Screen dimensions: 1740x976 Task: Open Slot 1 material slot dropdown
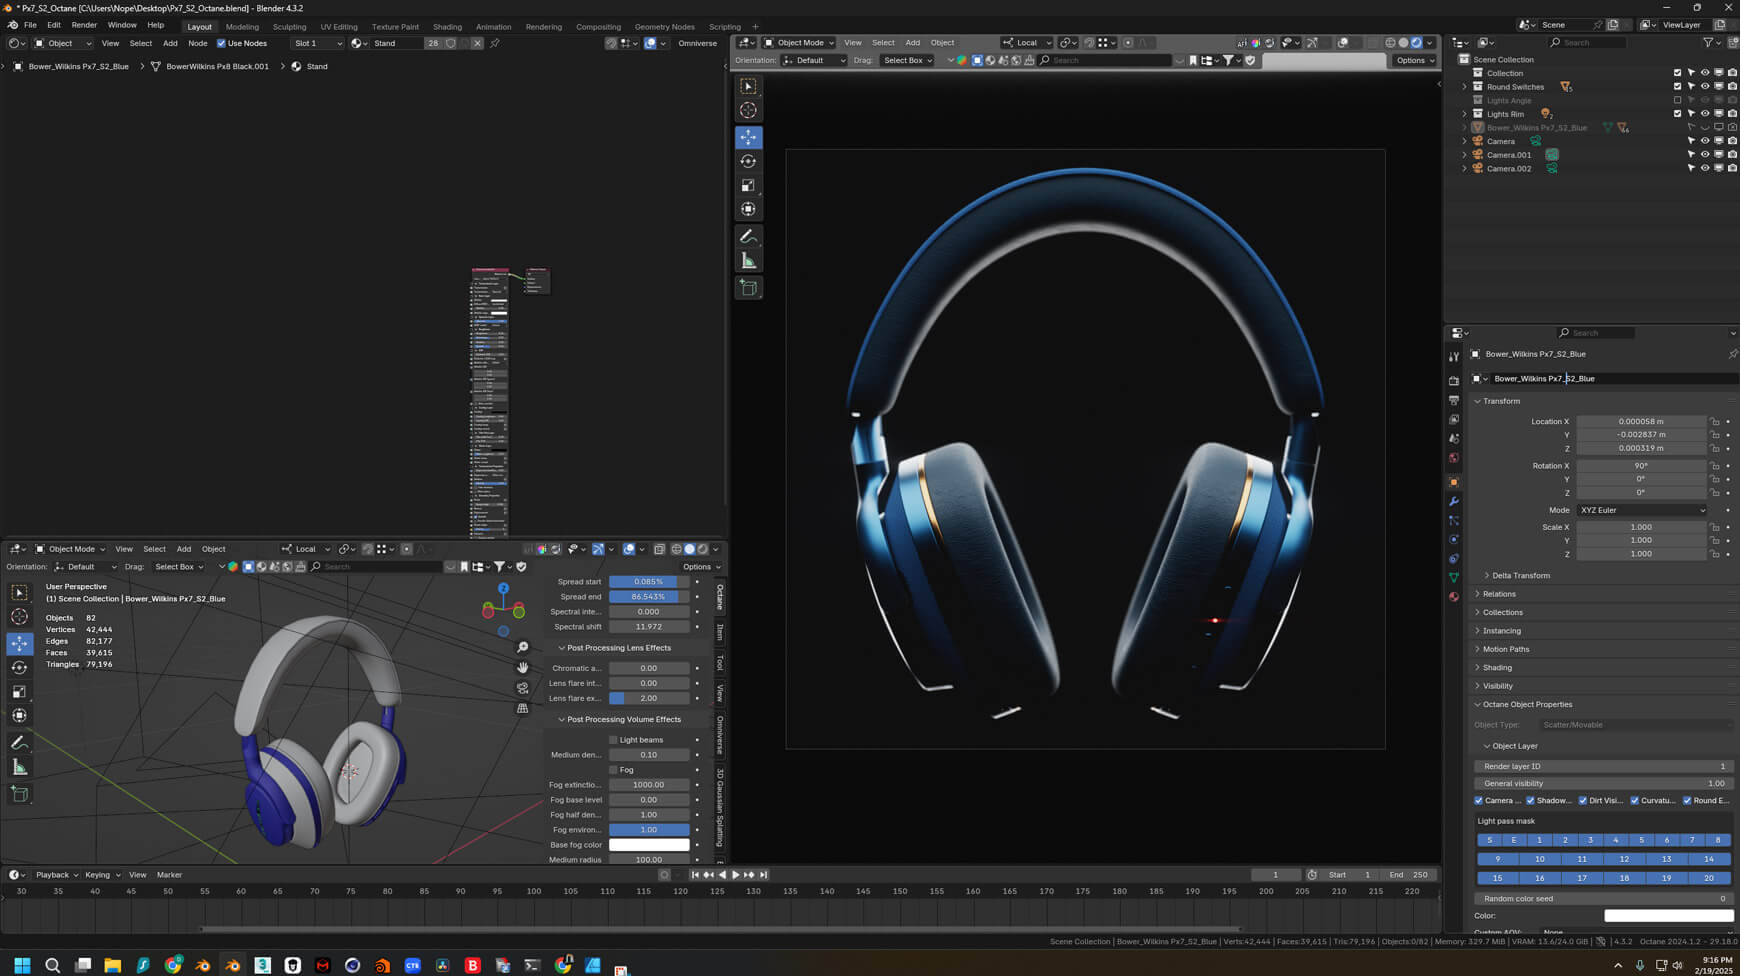[x=317, y=43]
